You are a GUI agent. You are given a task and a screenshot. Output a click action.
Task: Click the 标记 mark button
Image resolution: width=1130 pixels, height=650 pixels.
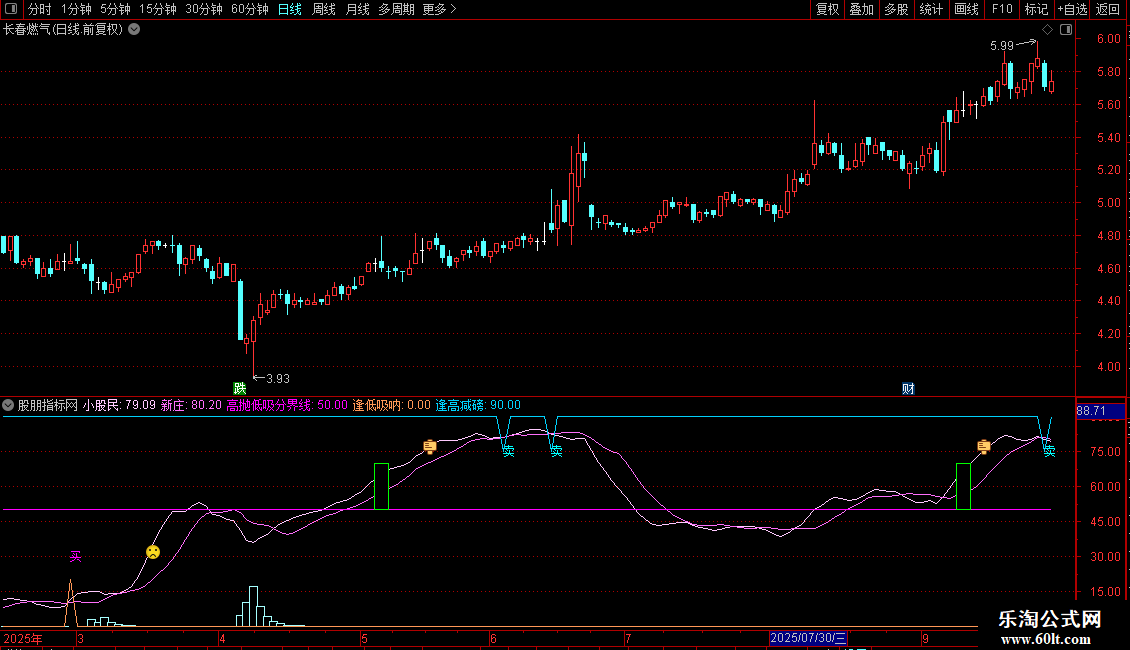pyautogui.click(x=1036, y=9)
